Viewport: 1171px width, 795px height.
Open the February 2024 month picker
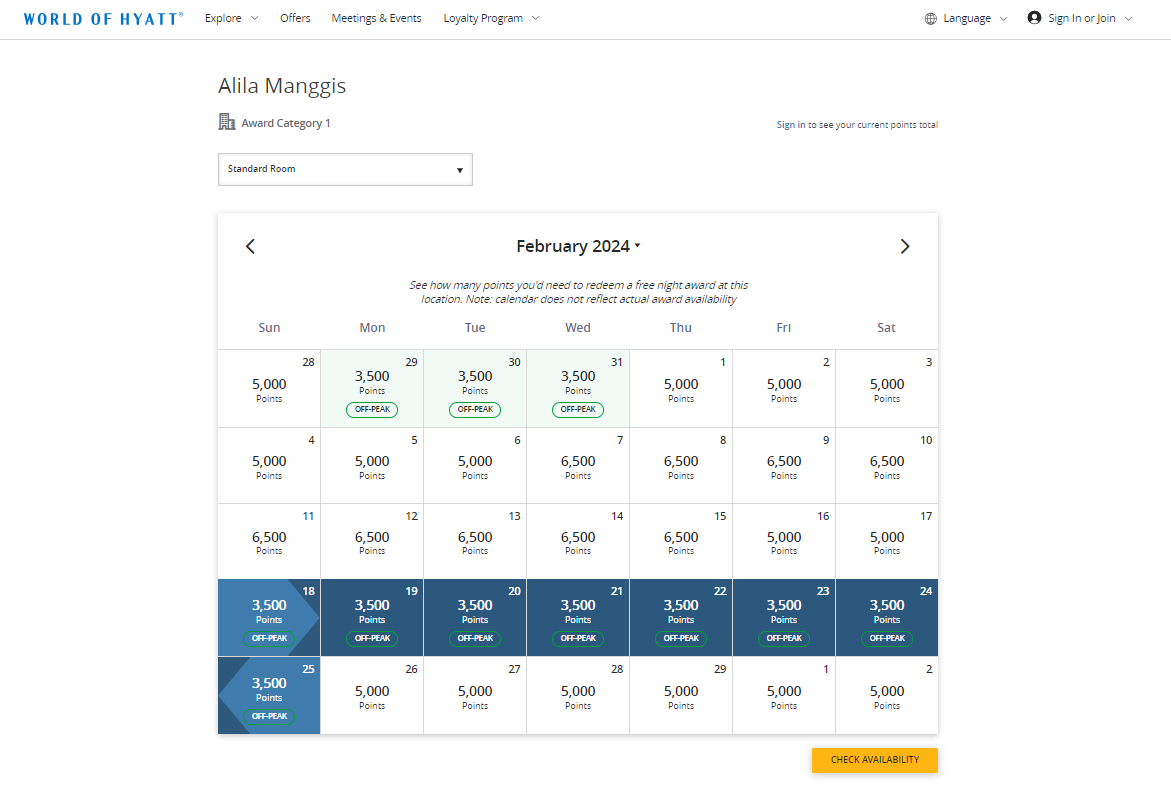tap(578, 245)
